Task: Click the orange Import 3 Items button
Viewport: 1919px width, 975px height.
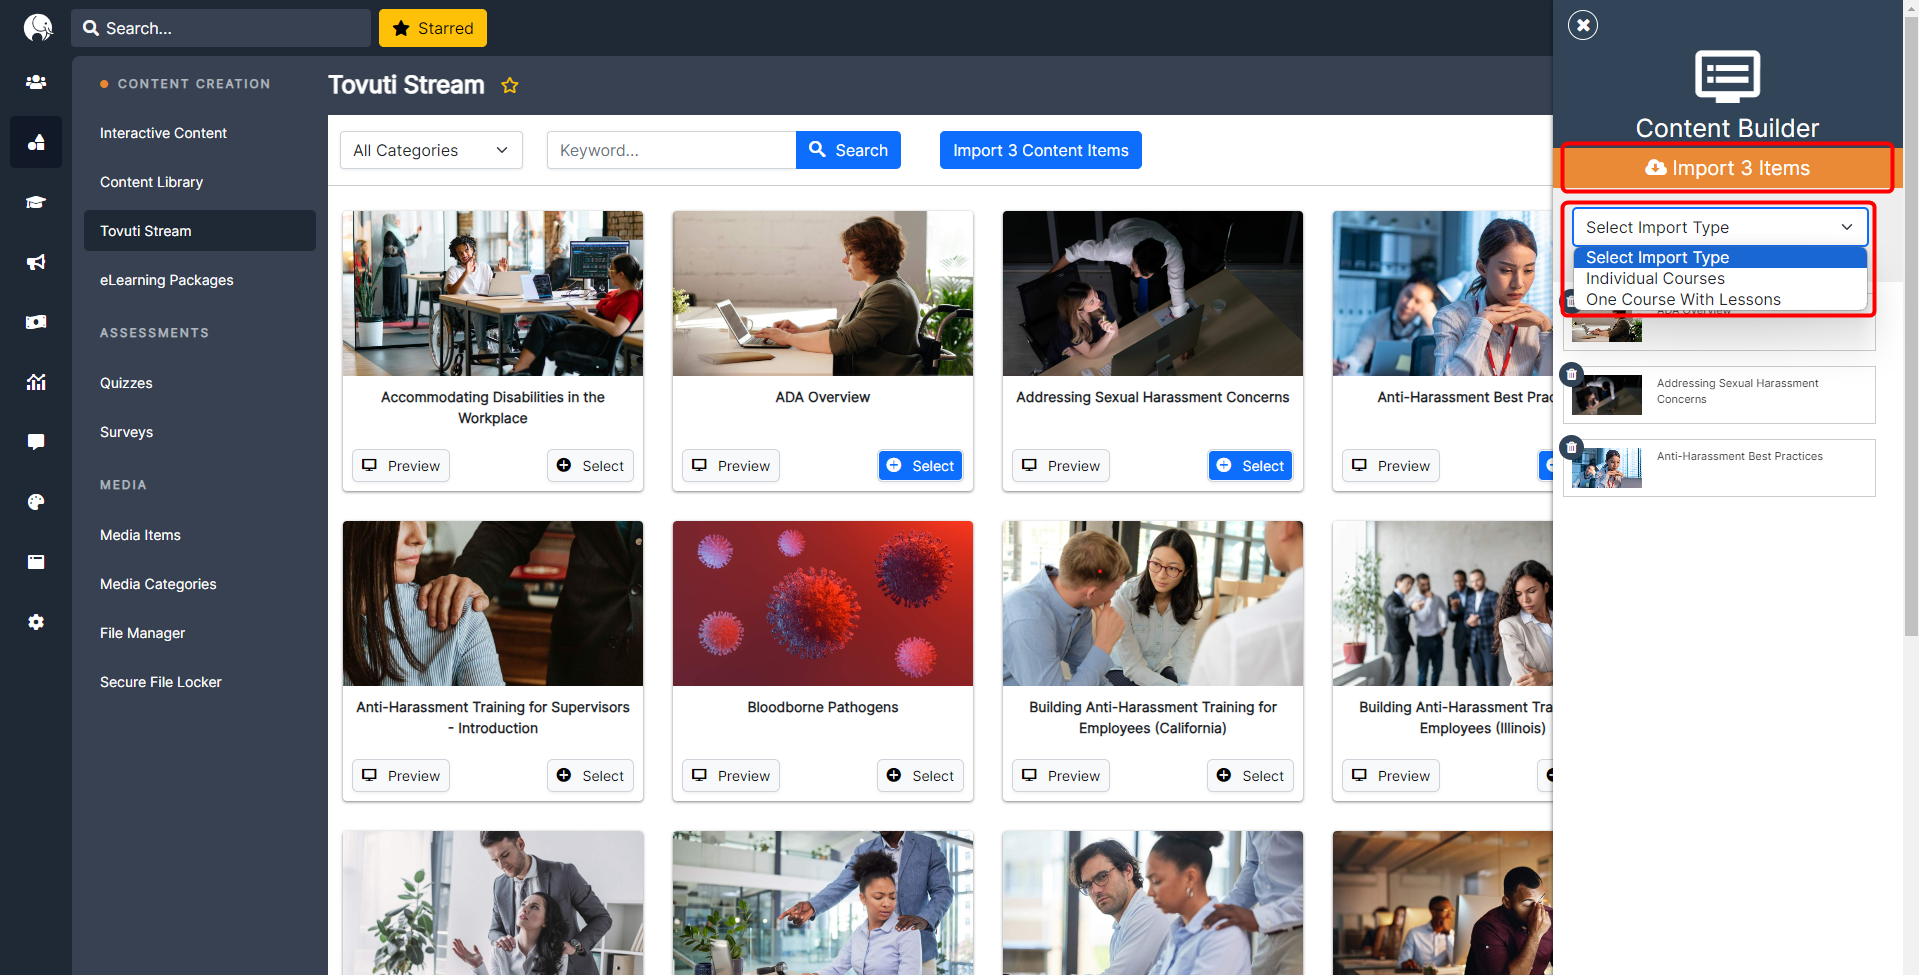Action: click(x=1727, y=168)
